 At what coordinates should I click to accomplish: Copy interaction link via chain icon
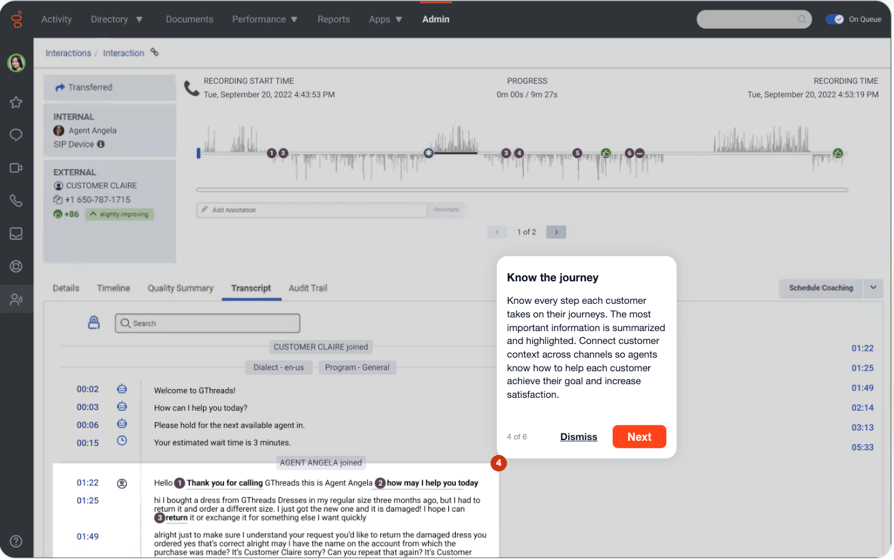(x=155, y=52)
